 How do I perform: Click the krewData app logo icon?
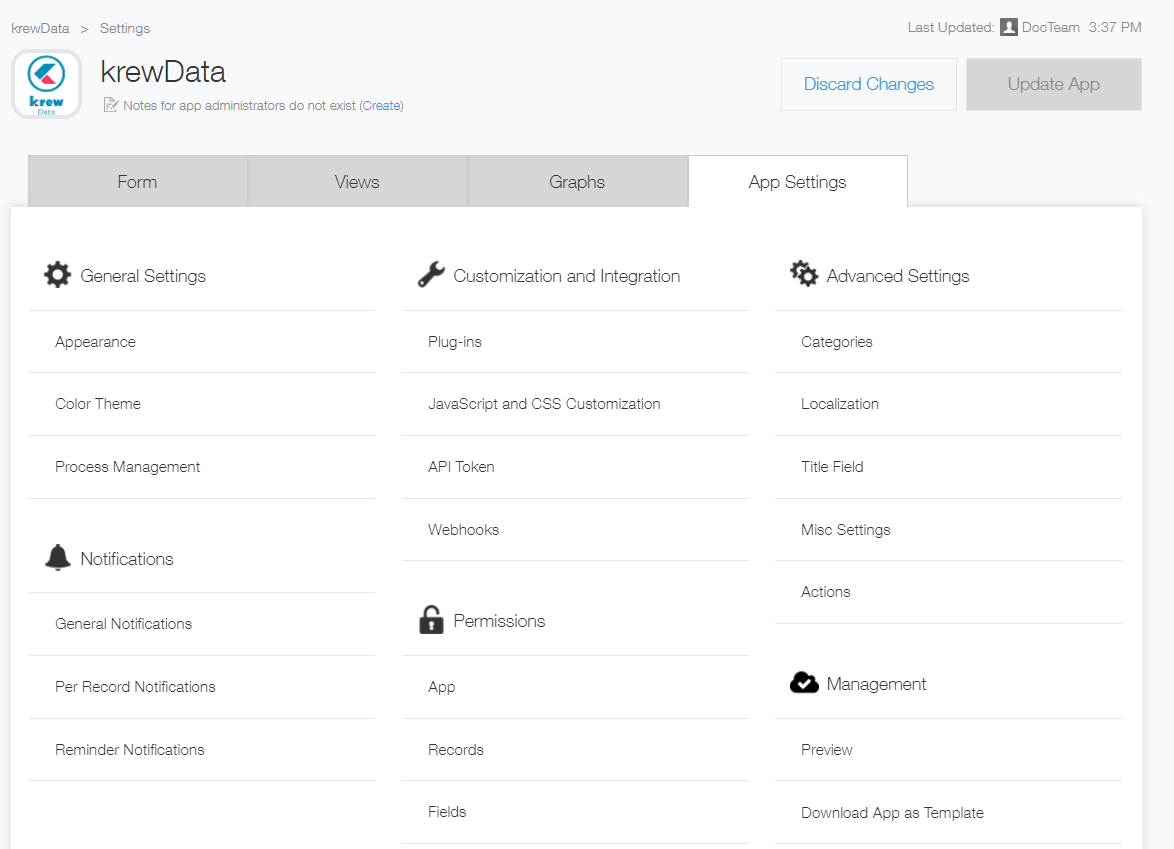tap(46, 84)
